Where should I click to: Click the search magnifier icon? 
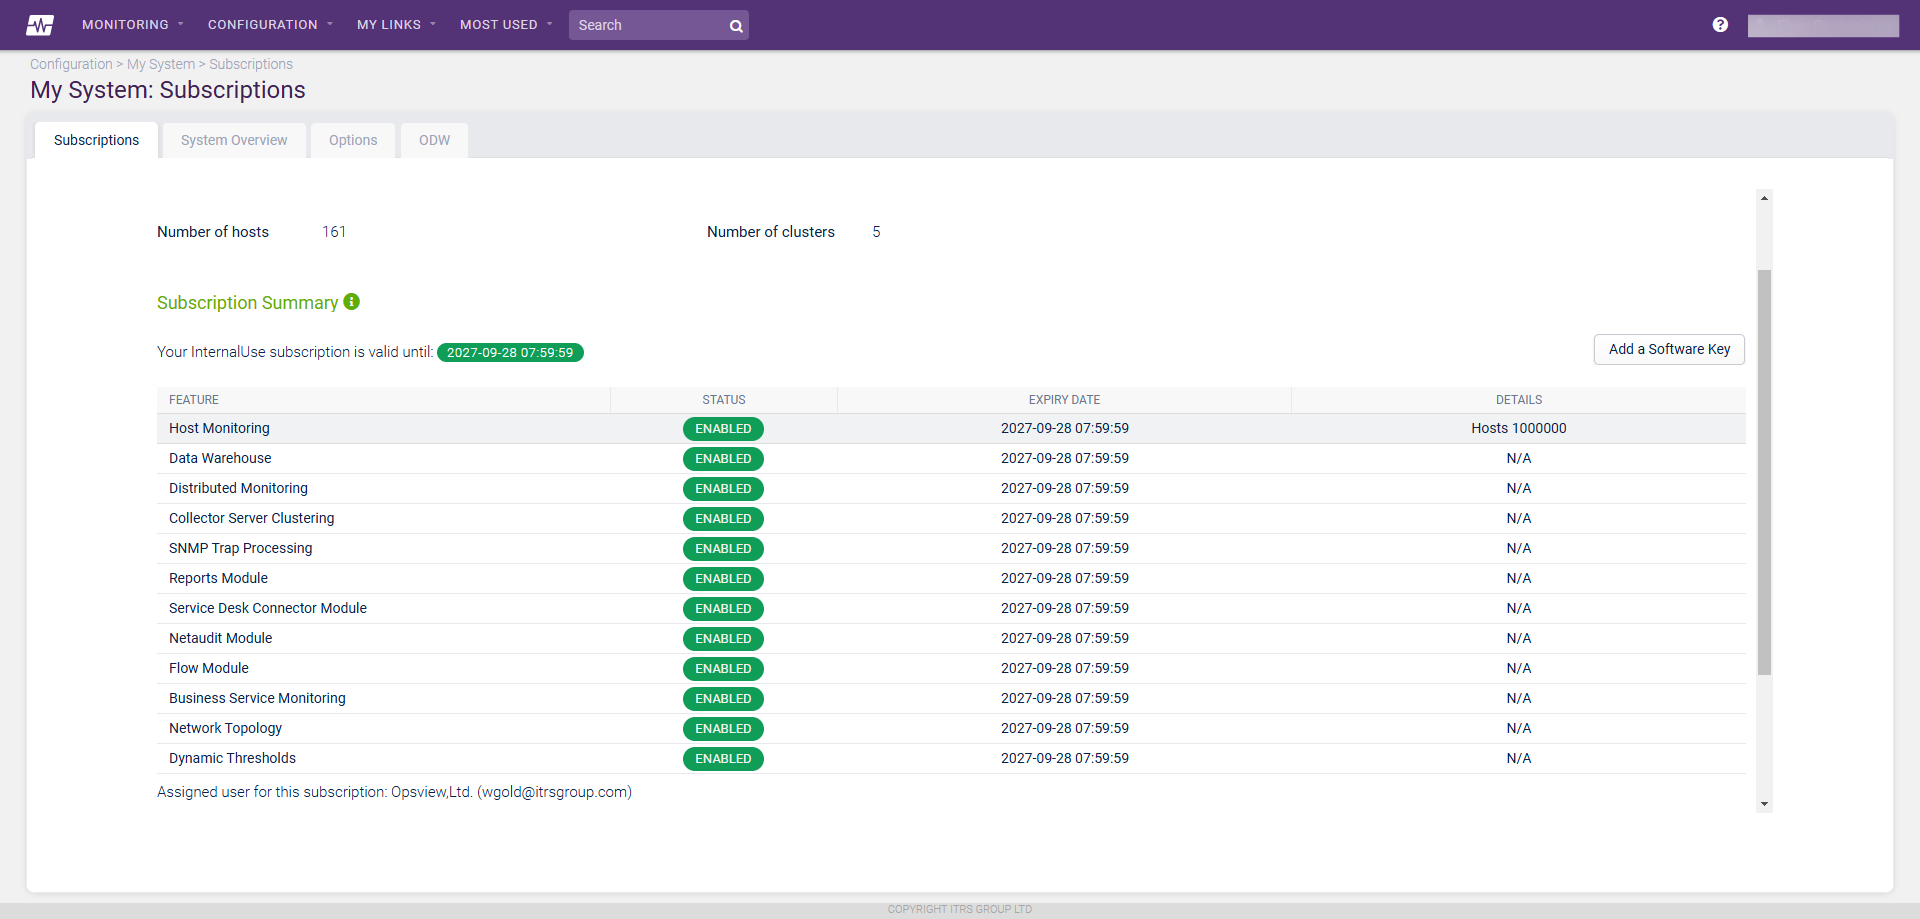[736, 26]
